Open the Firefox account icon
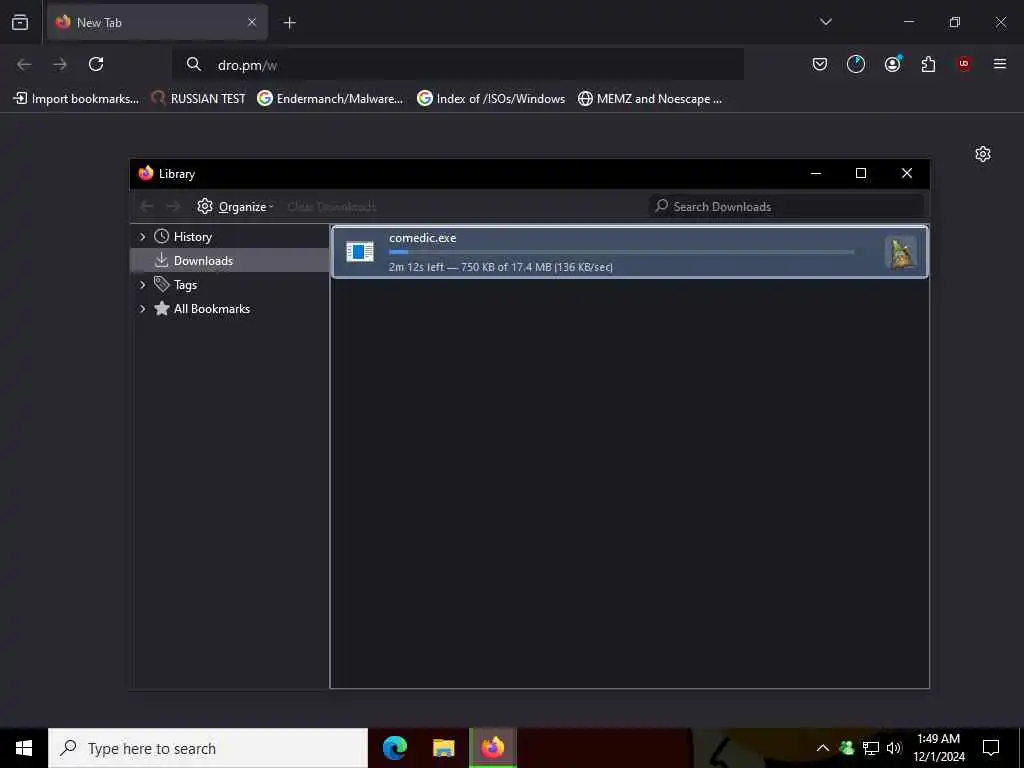This screenshot has height=768, width=1024. pos(892,64)
